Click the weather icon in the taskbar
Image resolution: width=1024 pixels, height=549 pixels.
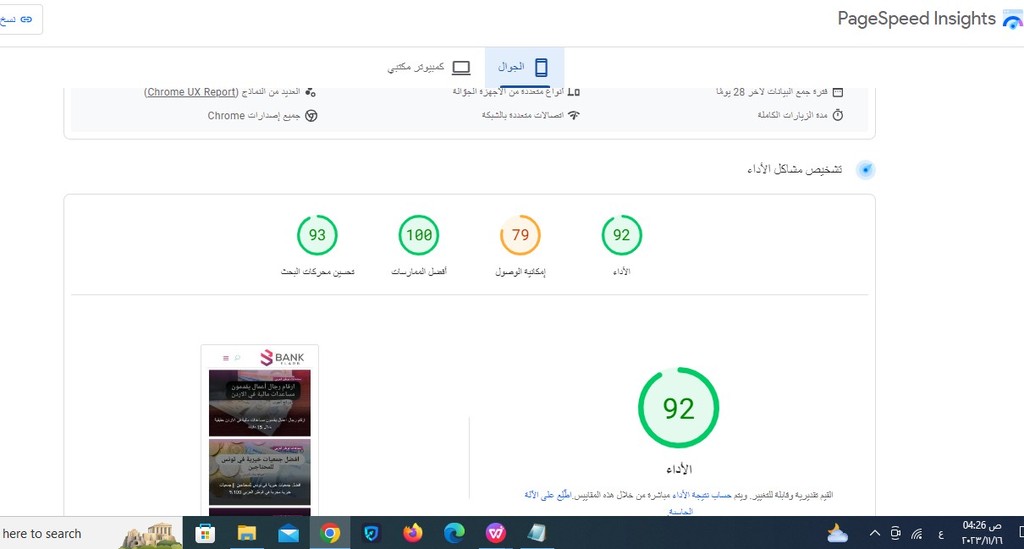pyautogui.click(x=837, y=533)
